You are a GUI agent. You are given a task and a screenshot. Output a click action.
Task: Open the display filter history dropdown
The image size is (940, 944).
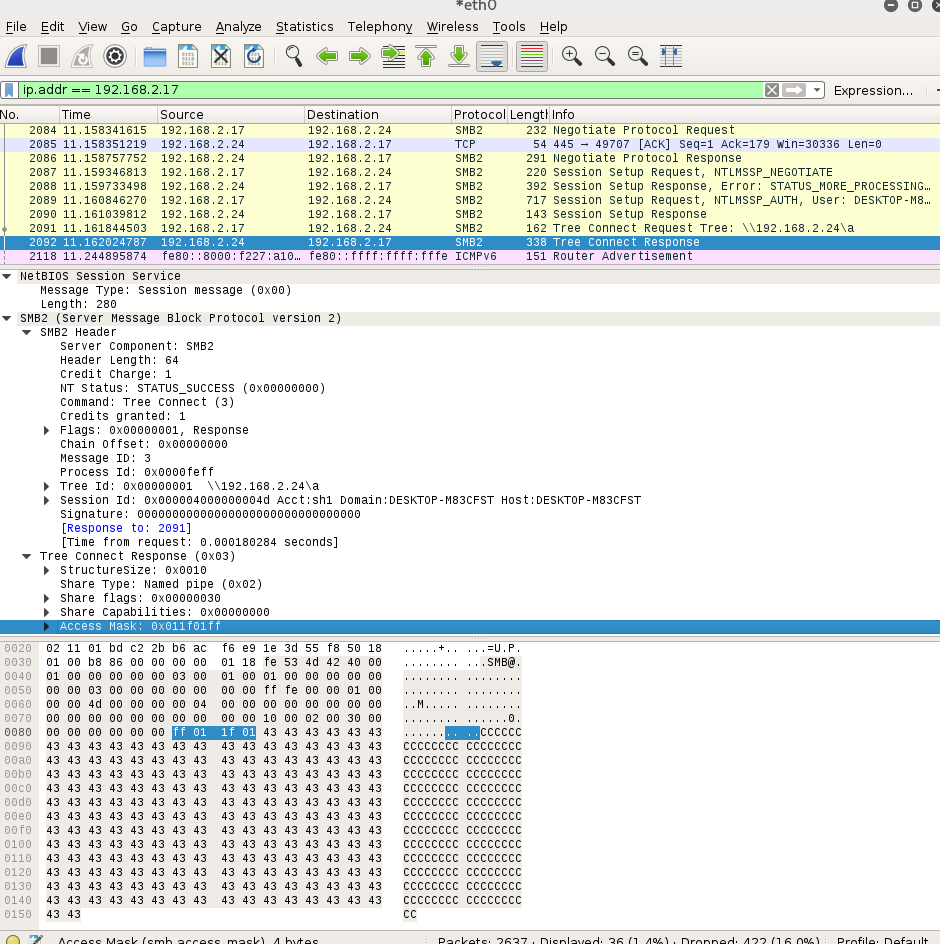click(x=818, y=90)
